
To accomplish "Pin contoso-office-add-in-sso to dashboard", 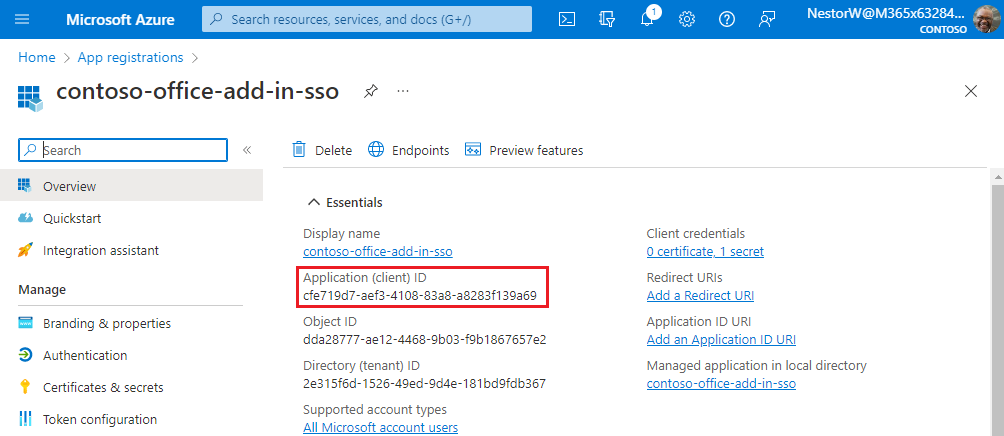I will 370,91.
